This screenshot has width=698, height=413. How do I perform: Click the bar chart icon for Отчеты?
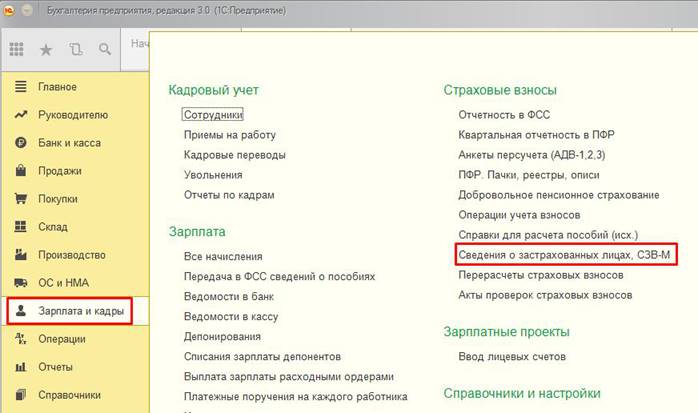click(19, 367)
